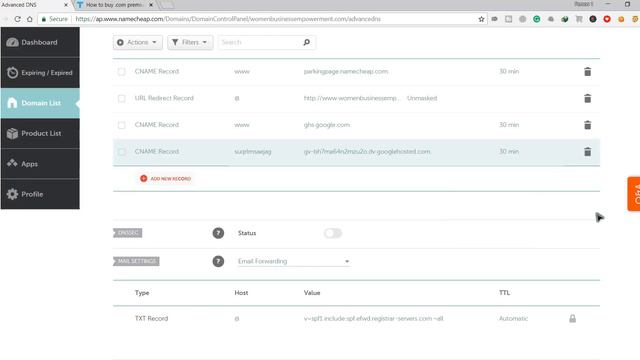
Task: Delete the URL Redirect Record
Action: (587, 98)
